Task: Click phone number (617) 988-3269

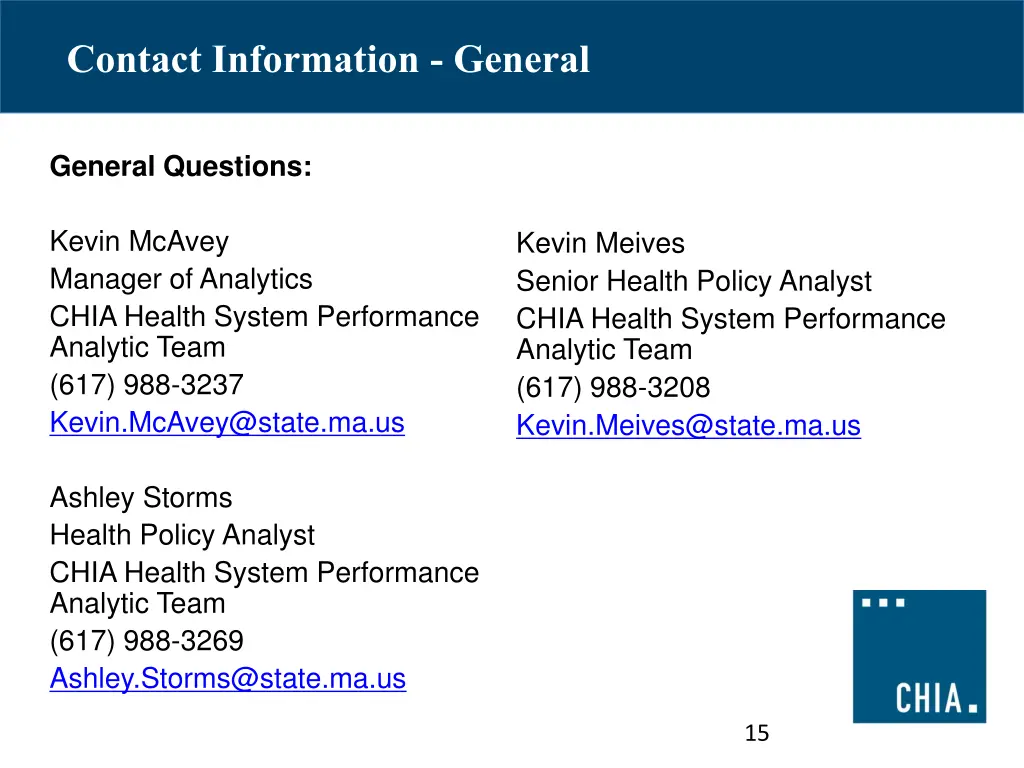Action: click(147, 641)
